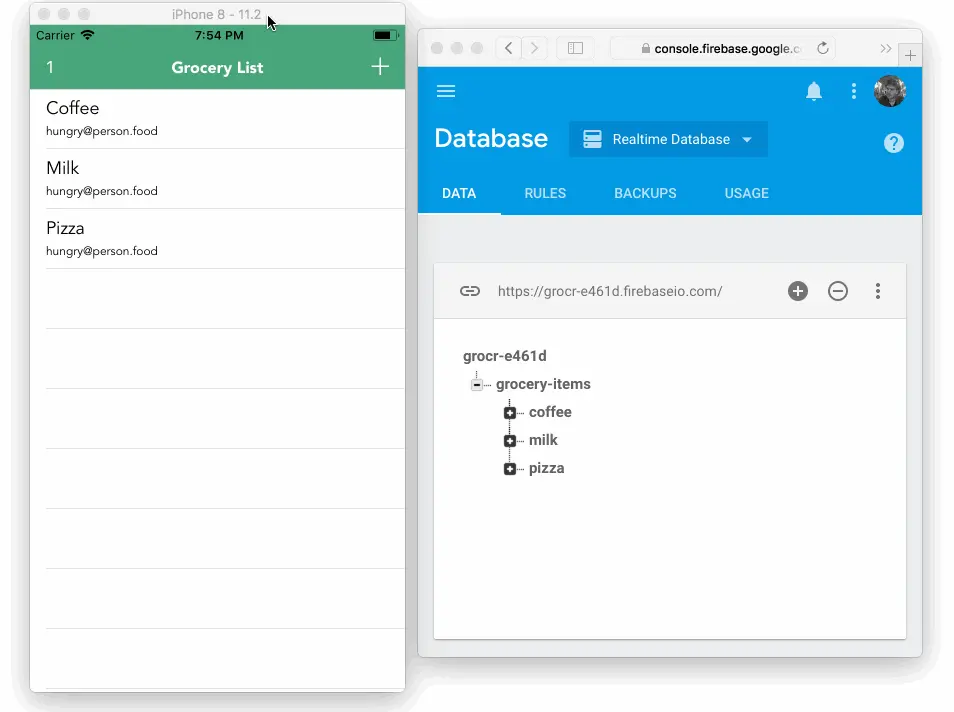Open a new Safari tab
954x712 pixels.
910,56
